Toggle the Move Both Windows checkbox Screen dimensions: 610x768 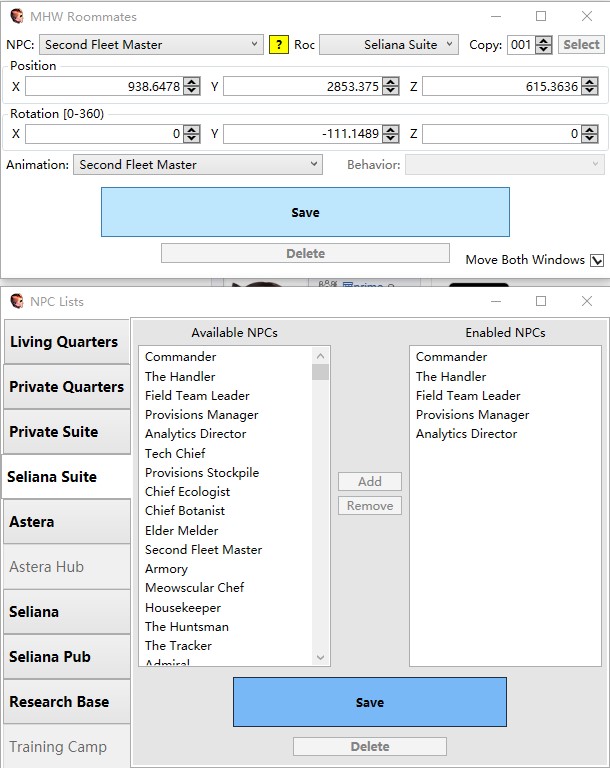pos(597,260)
